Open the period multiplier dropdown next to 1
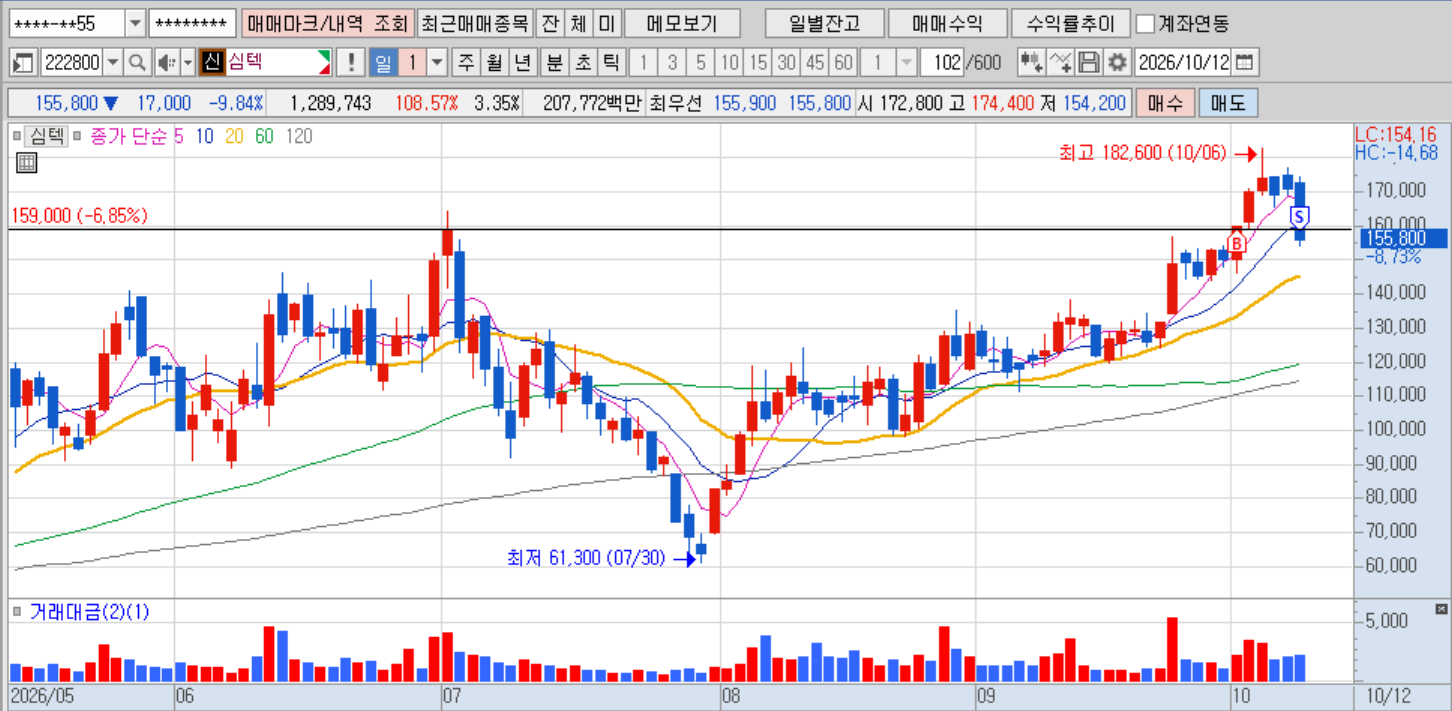 [x=437, y=63]
